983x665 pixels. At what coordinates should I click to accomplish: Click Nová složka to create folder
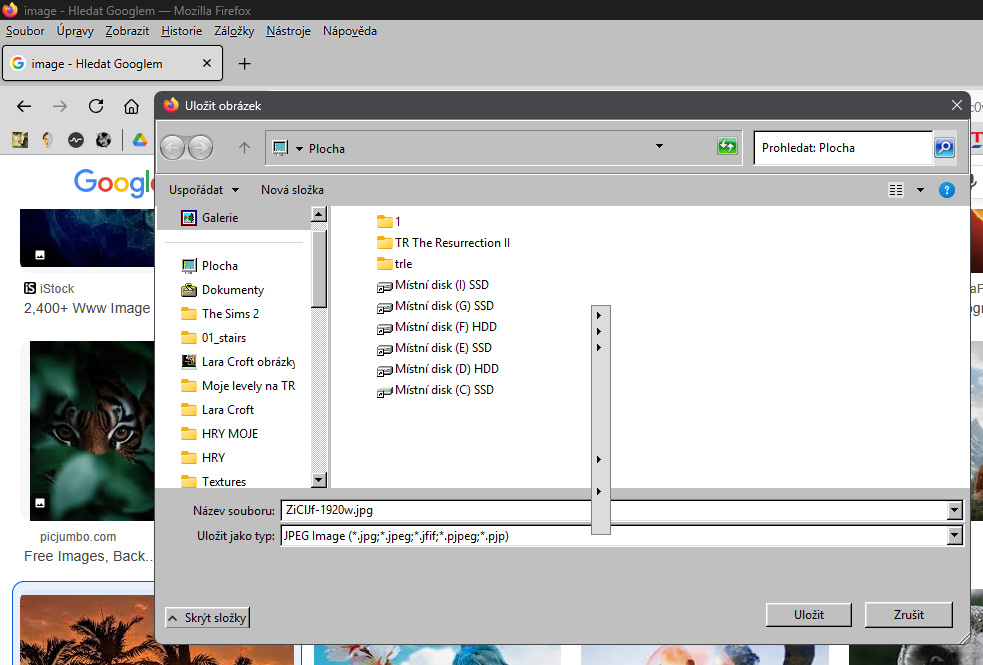292,190
